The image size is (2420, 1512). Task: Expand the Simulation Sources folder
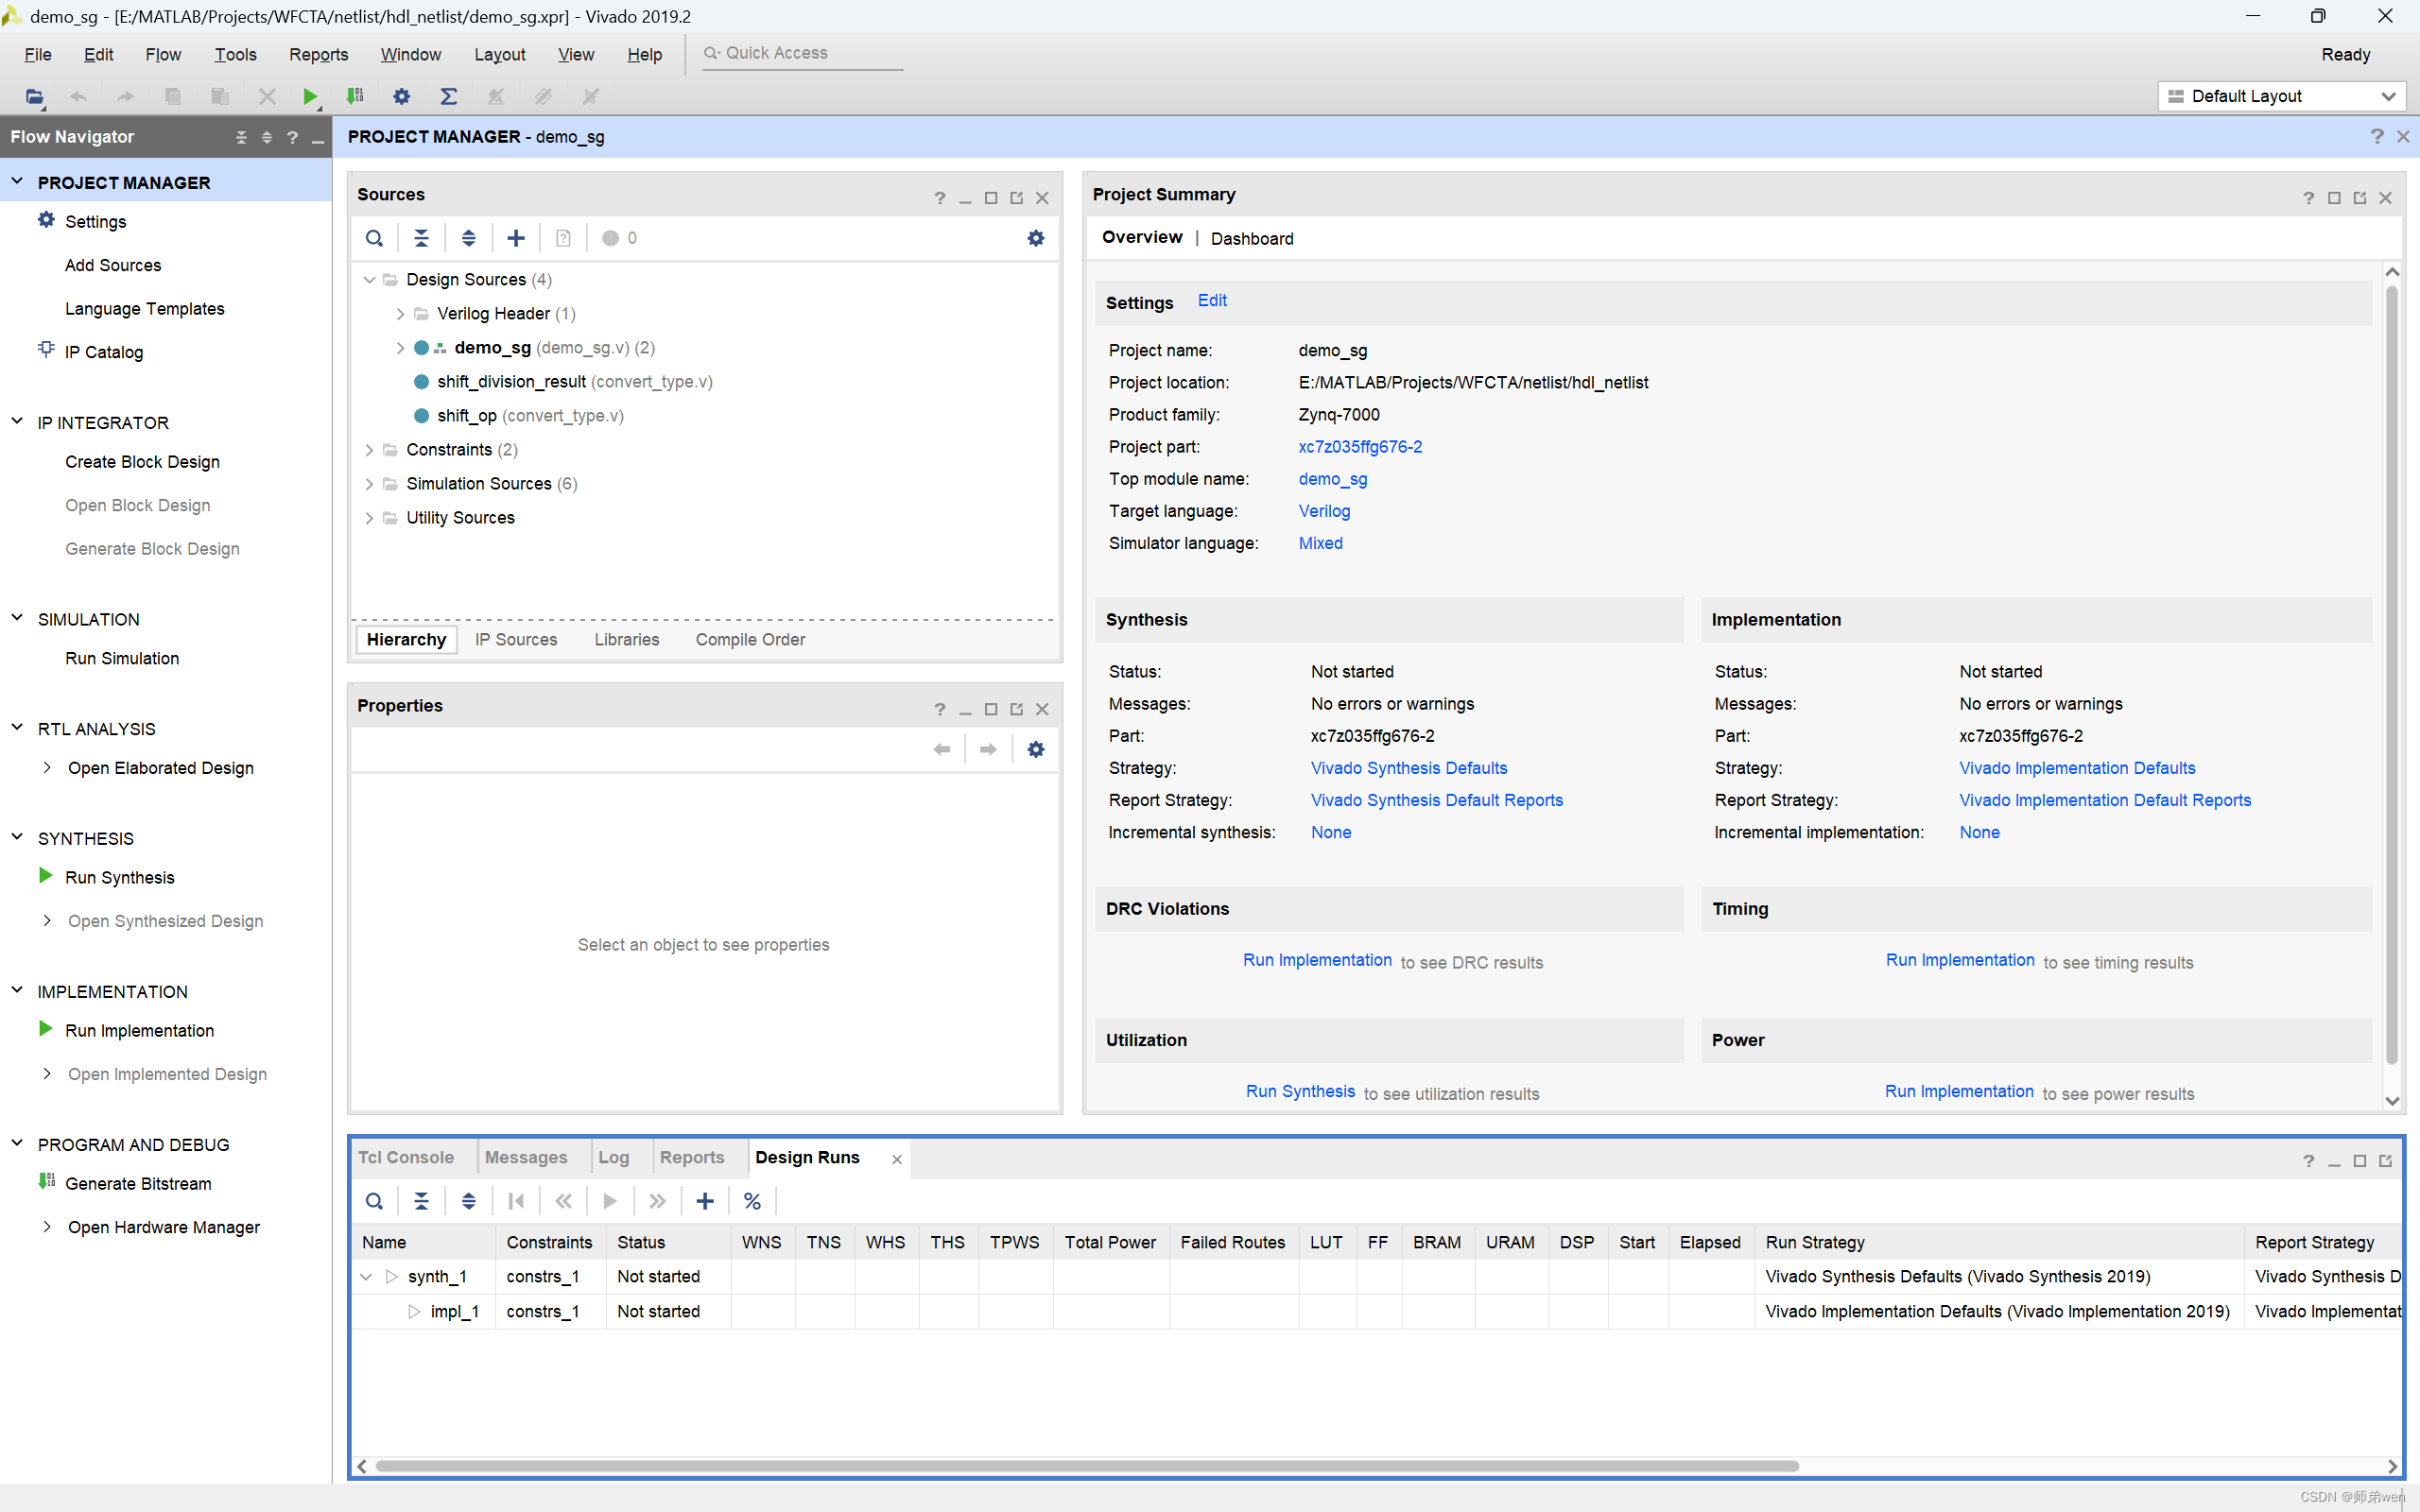click(x=369, y=484)
